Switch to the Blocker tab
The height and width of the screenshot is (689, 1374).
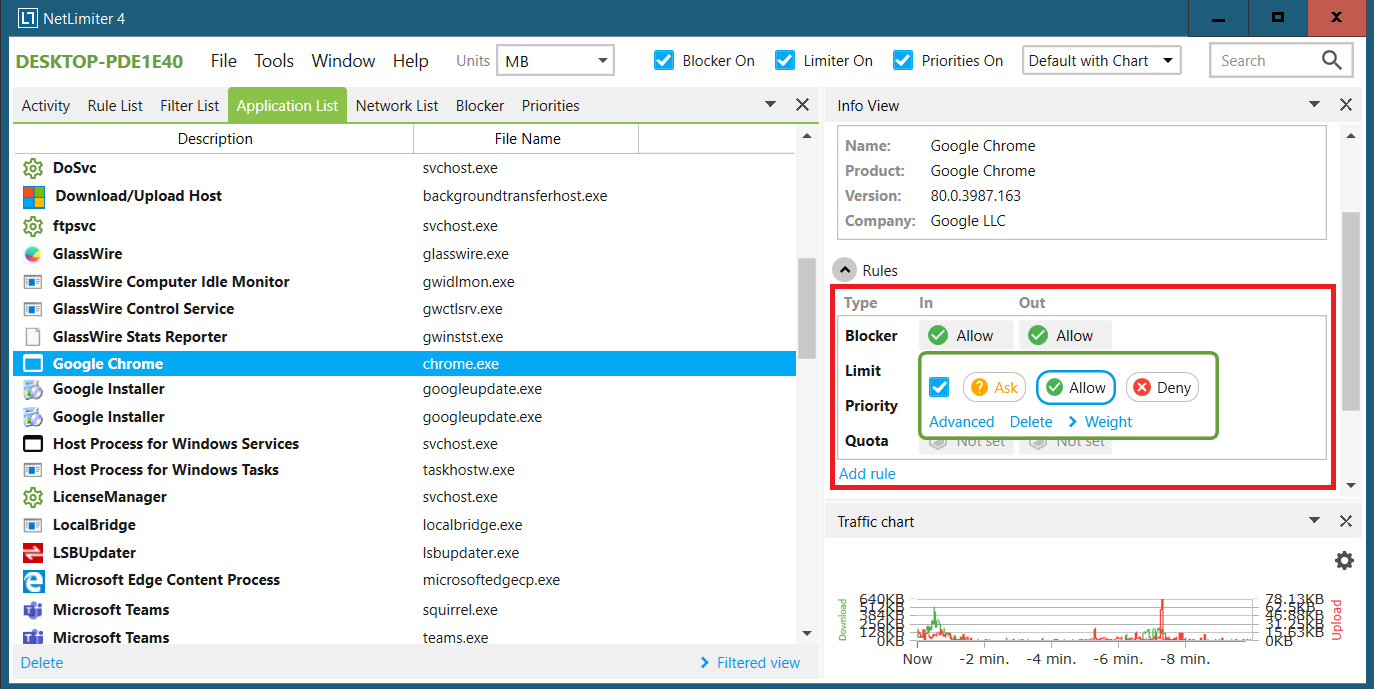(480, 105)
